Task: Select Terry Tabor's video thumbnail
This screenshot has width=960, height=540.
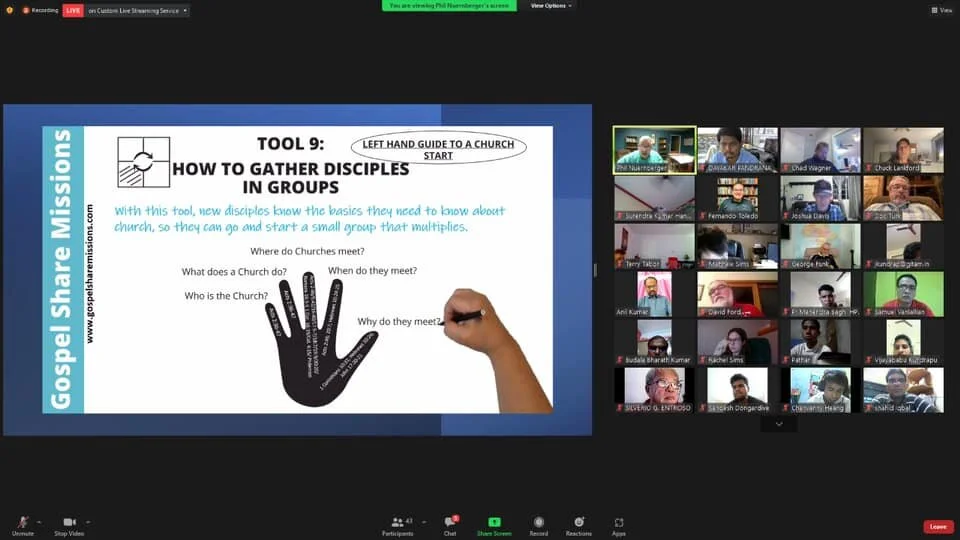Action: coord(654,246)
